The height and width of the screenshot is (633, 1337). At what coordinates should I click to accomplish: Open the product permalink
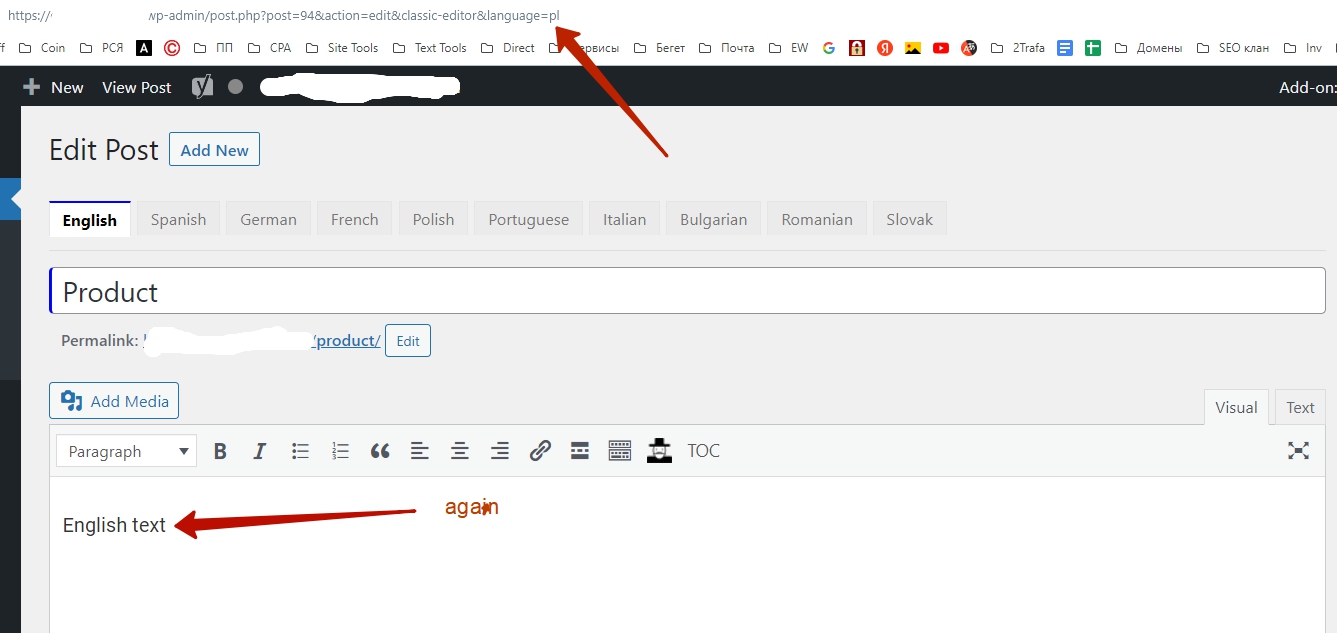pos(346,341)
